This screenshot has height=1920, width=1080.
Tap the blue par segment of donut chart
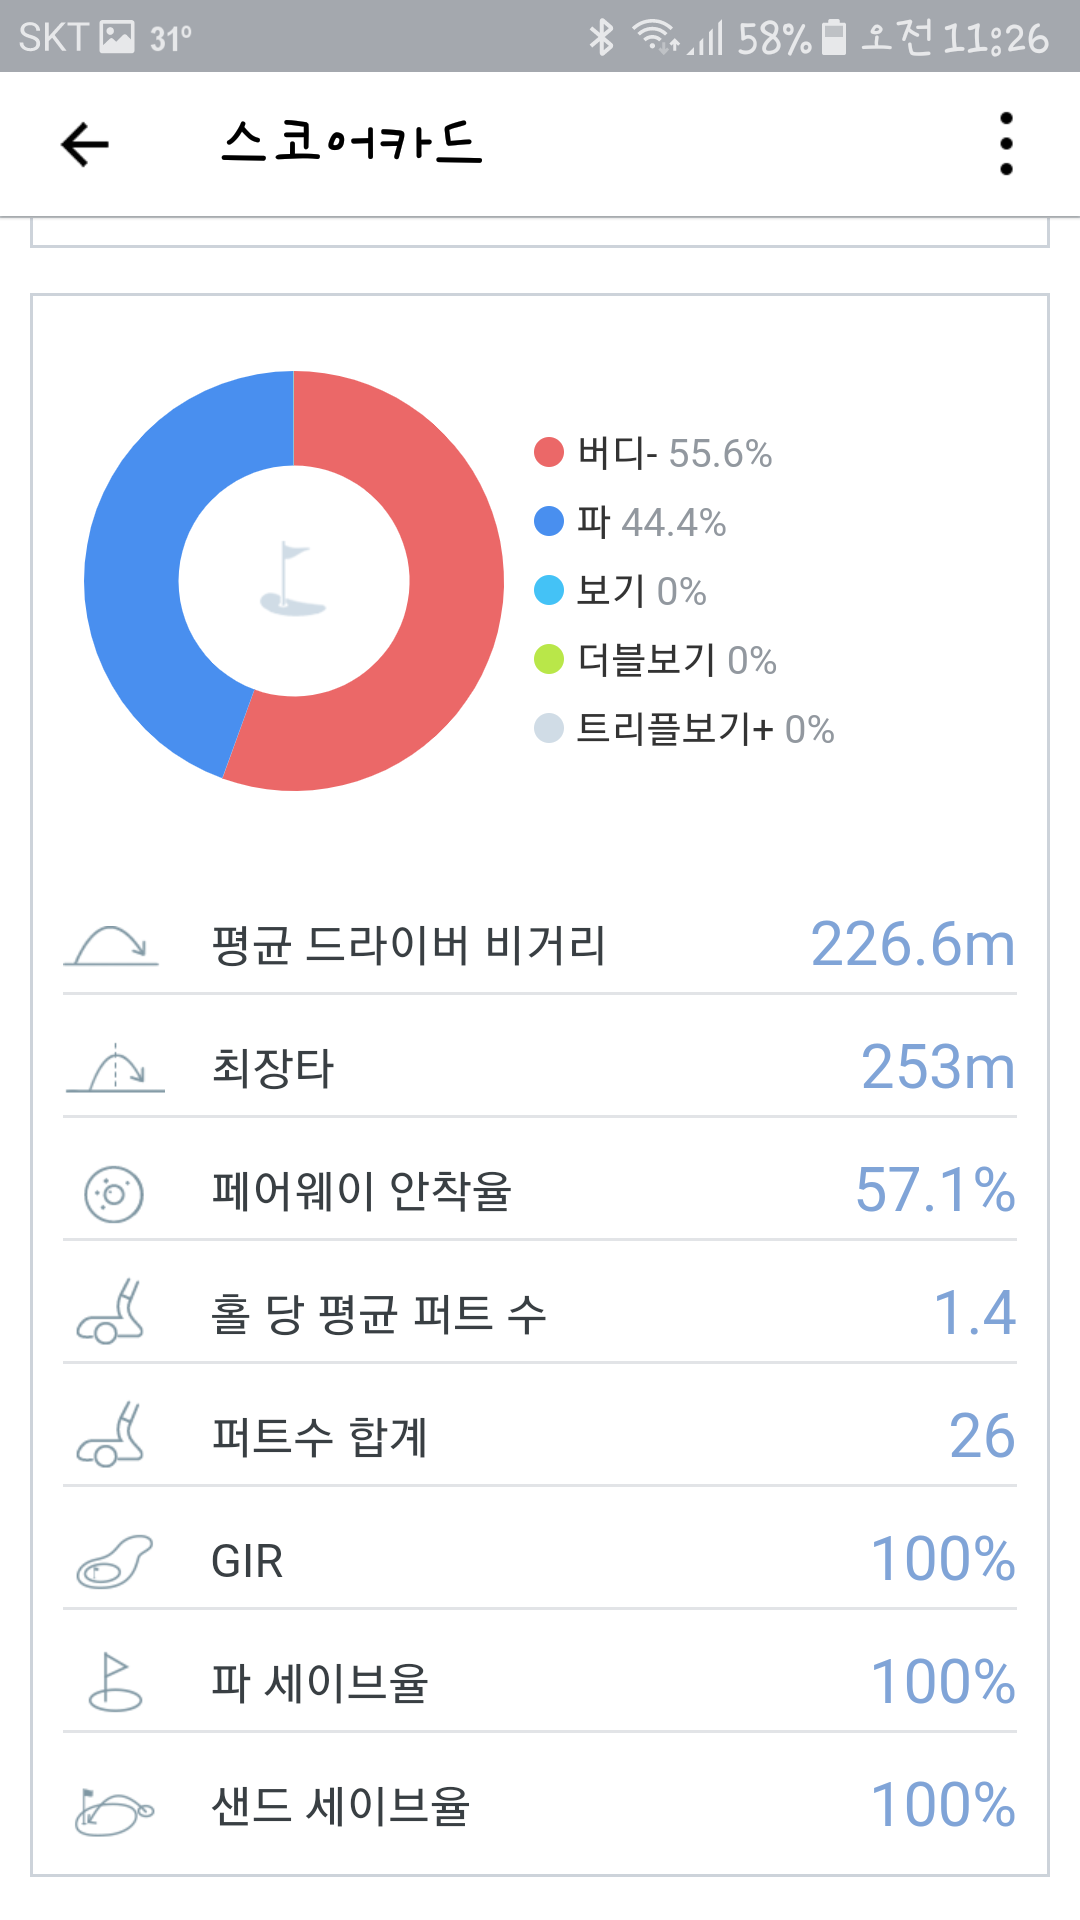tap(140, 560)
